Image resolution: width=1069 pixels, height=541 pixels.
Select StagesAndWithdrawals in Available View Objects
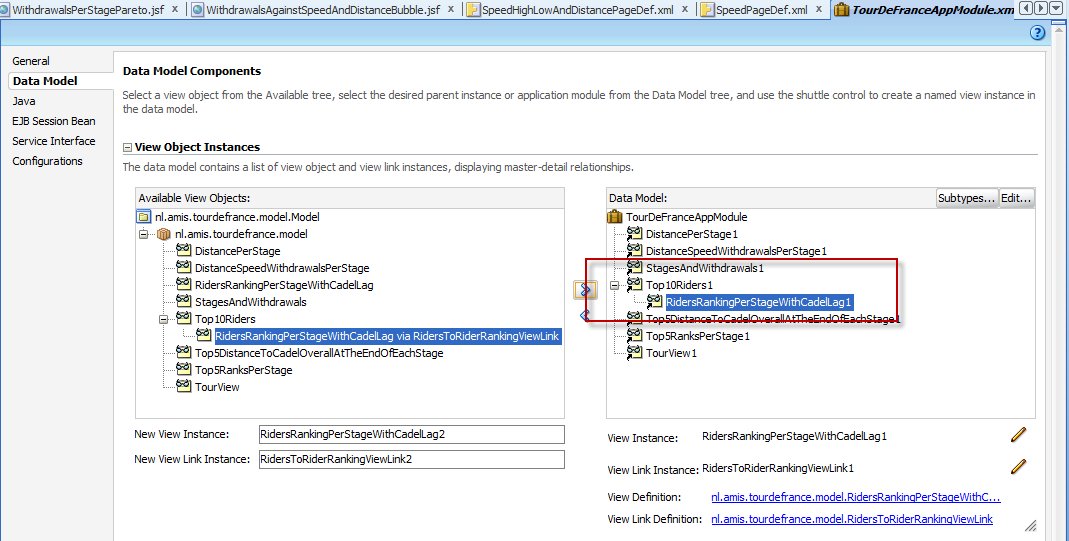[x=250, y=302]
